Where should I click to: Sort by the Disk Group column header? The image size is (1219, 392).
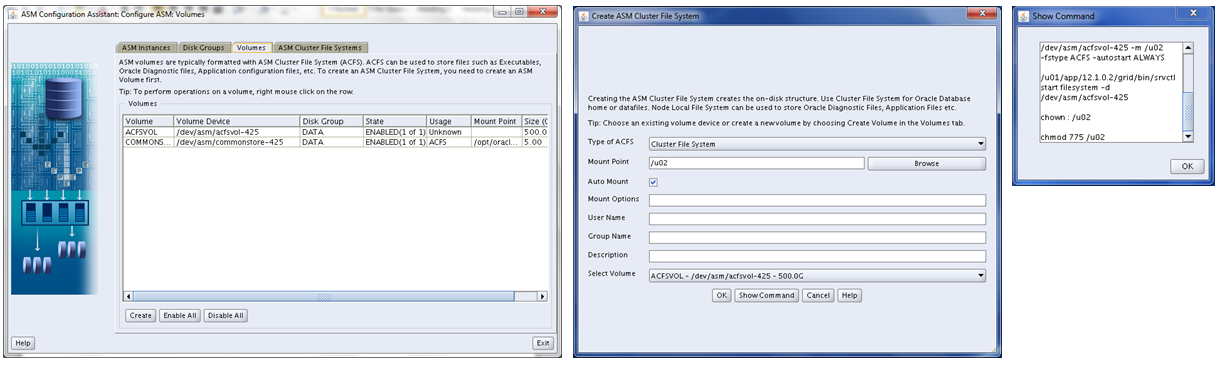pos(331,121)
